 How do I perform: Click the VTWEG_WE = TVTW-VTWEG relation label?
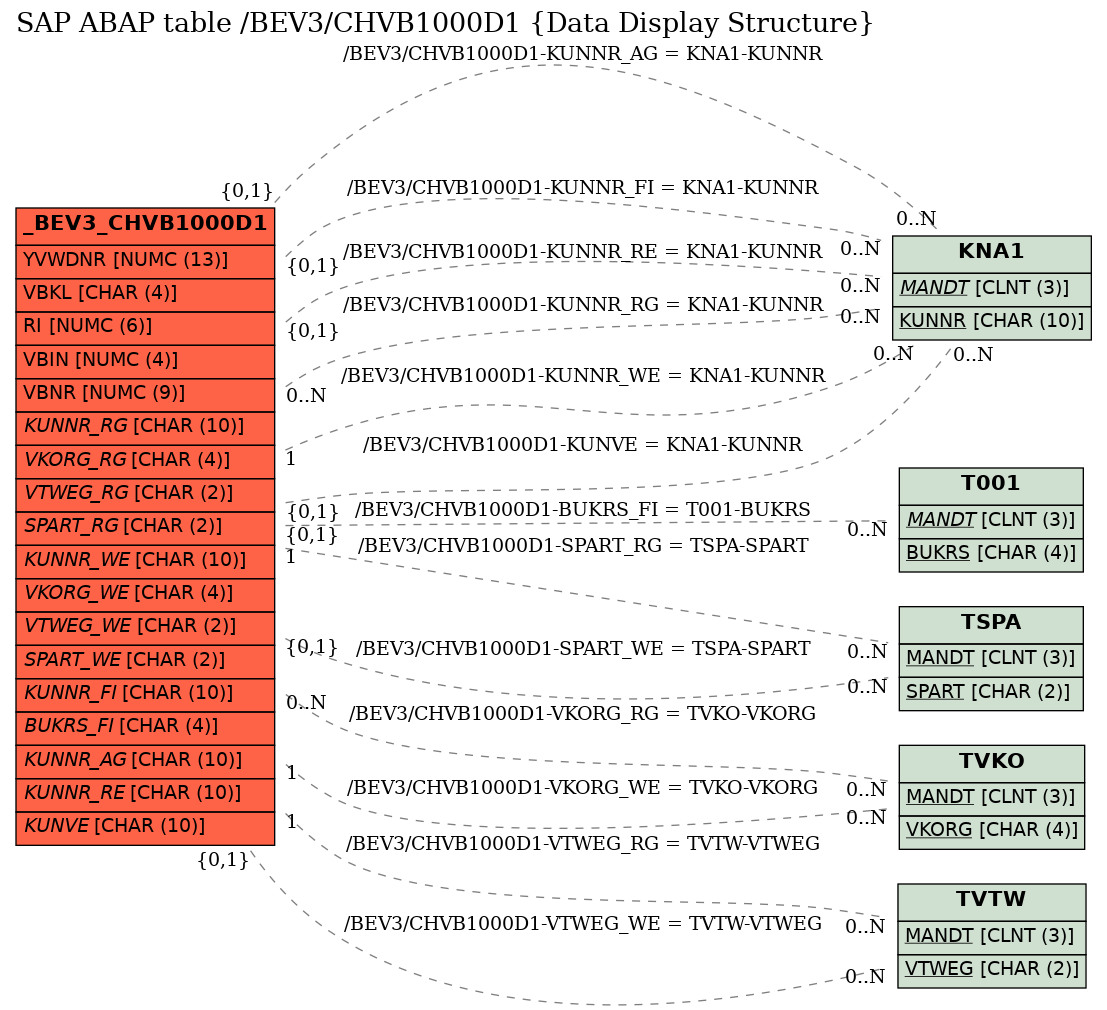[x=582, y=923]
